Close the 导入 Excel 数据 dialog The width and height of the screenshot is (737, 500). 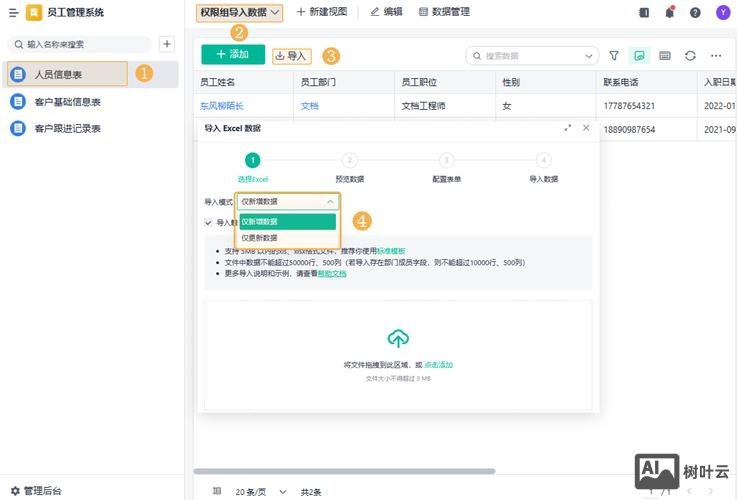586,127
